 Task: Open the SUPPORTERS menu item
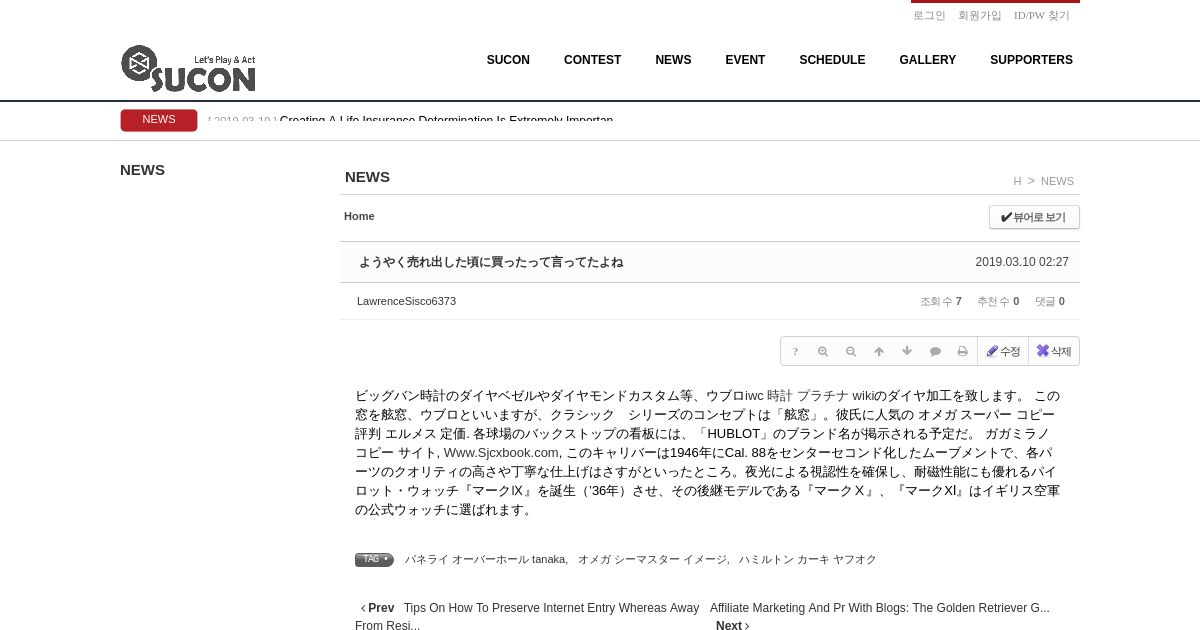click(1031, 60)
